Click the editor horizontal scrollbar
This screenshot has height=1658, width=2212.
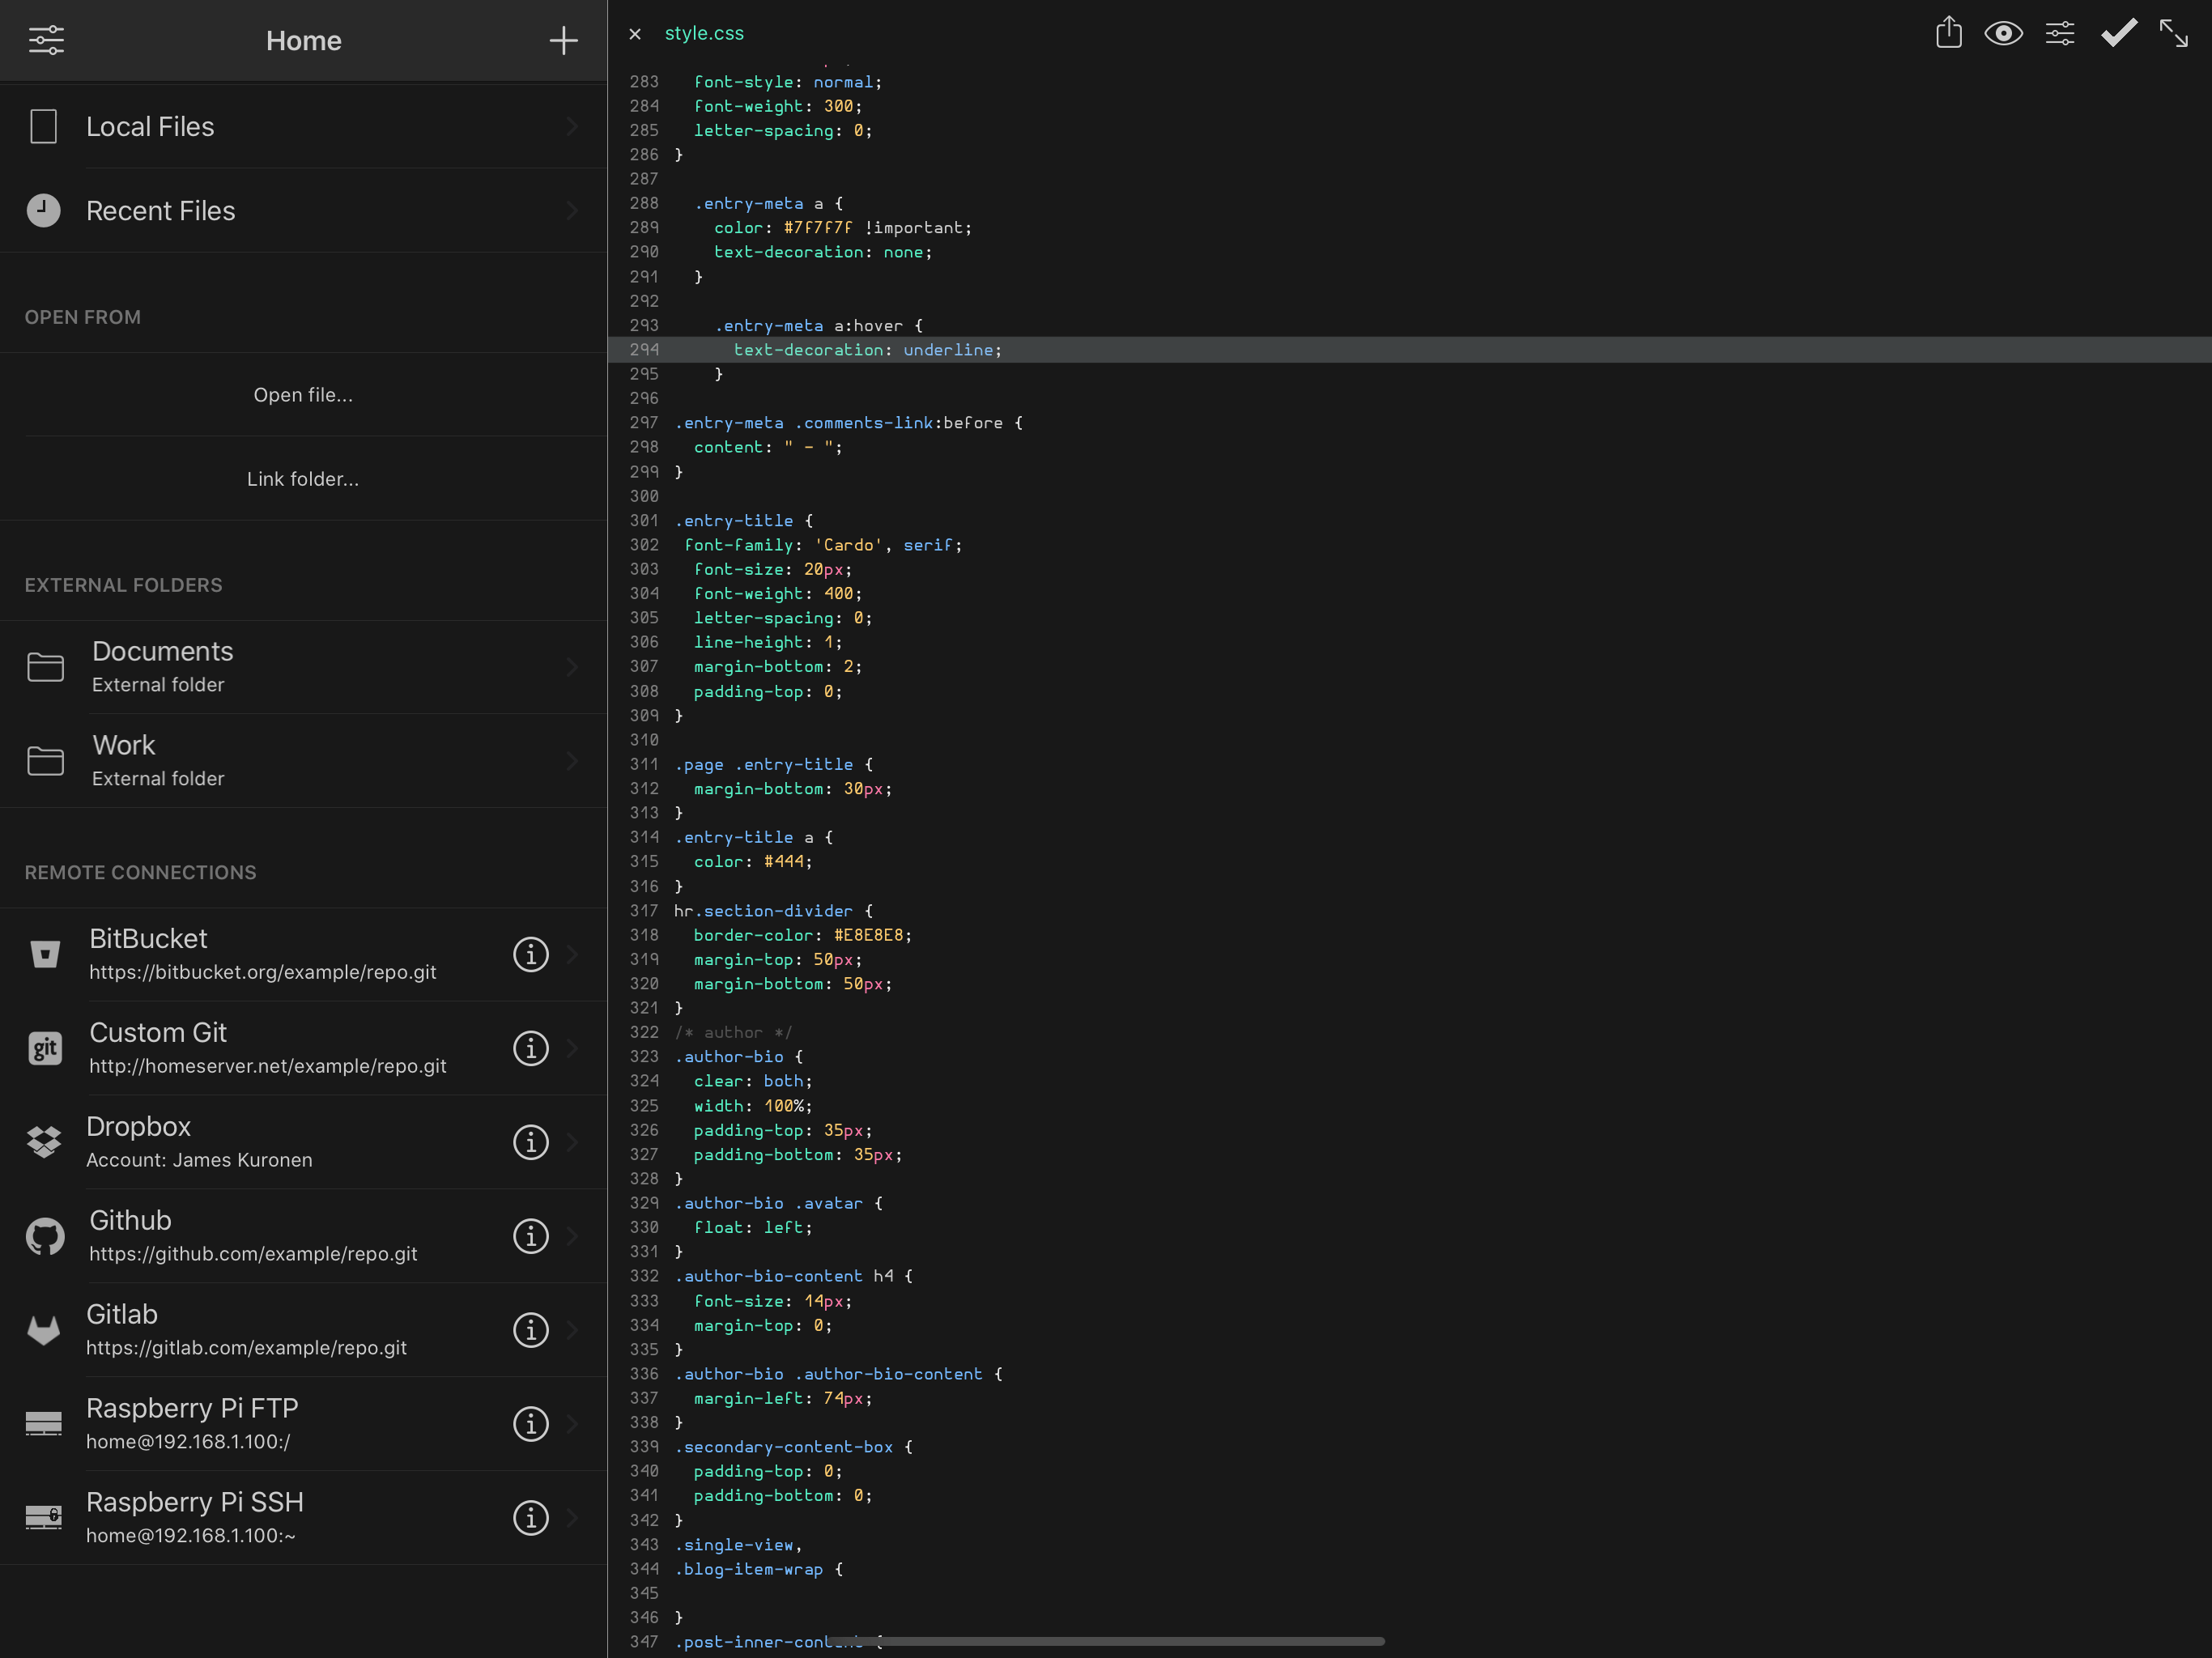pyautogui.click(x=1108, y=1641)
